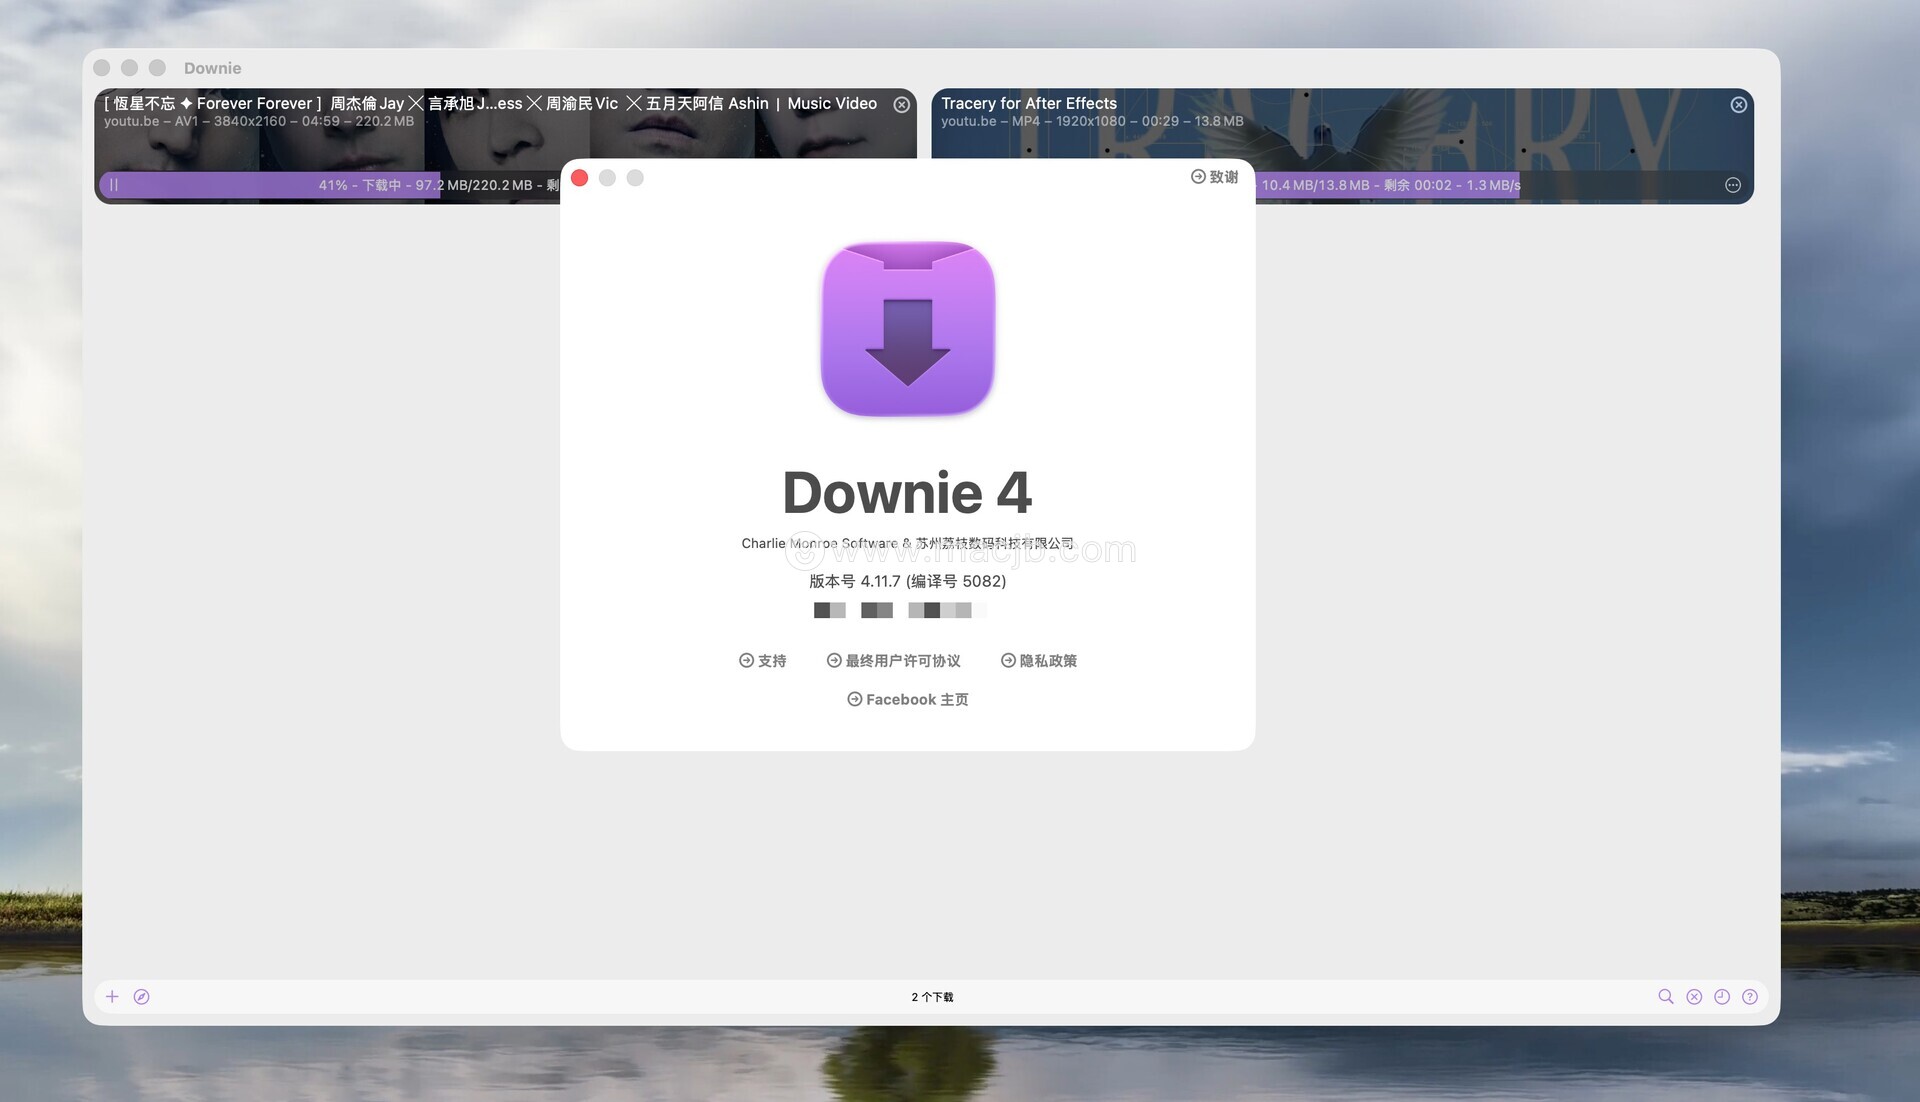Click the magnifier search icon in the bottom bar
The width and height of the screenshot is (1920, 1102).
click(1665, 997)
